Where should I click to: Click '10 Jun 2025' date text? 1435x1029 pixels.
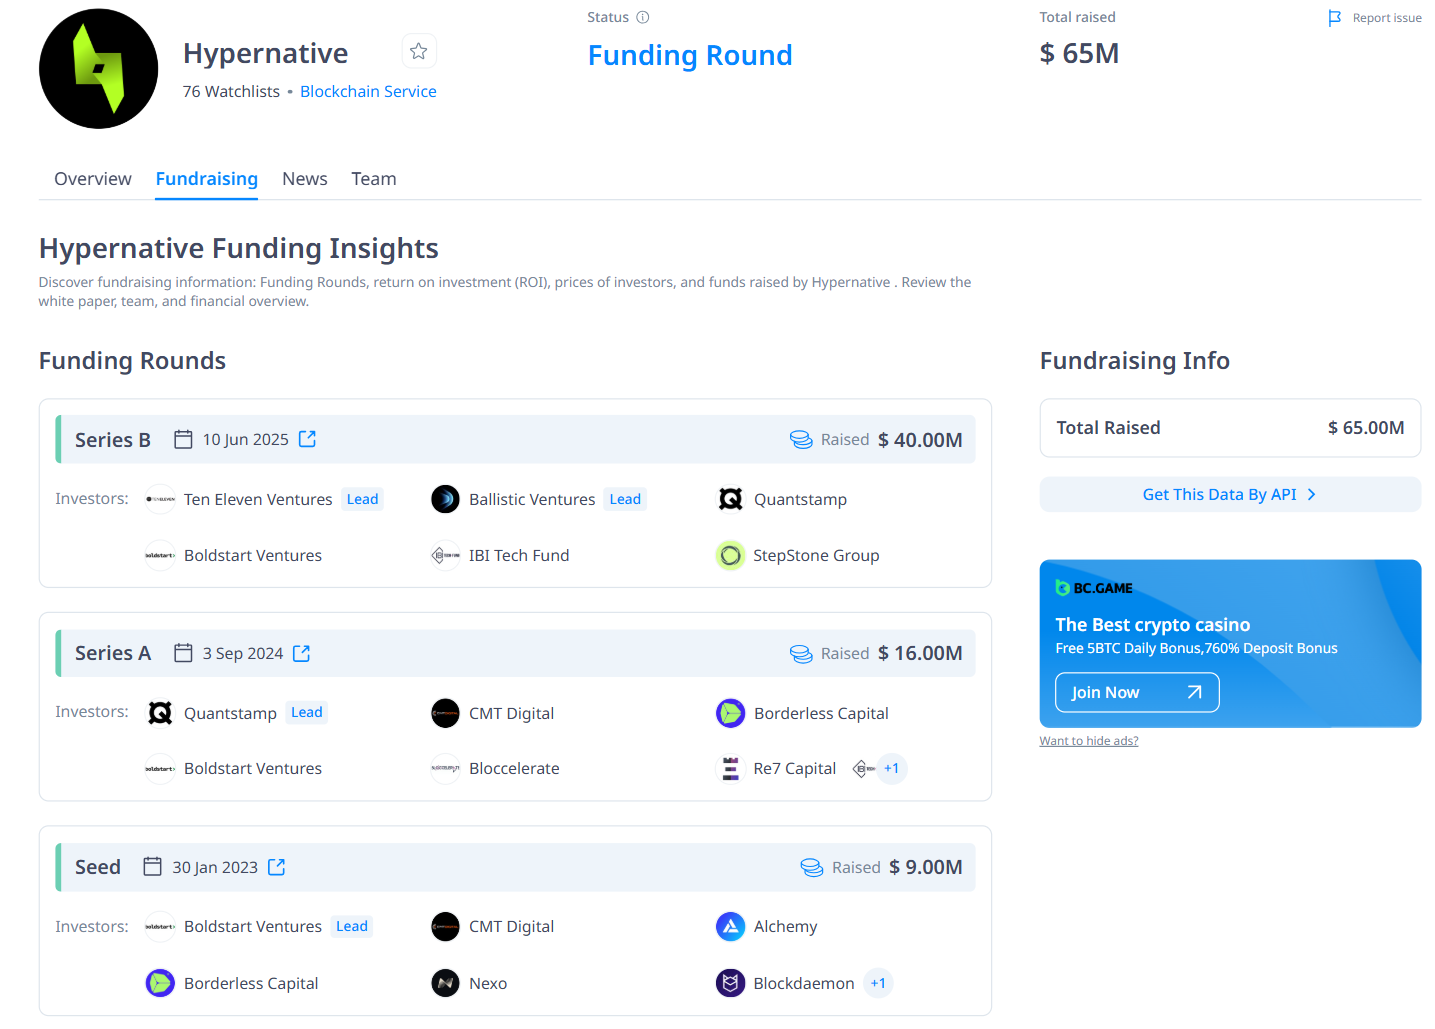coord(245,440)
